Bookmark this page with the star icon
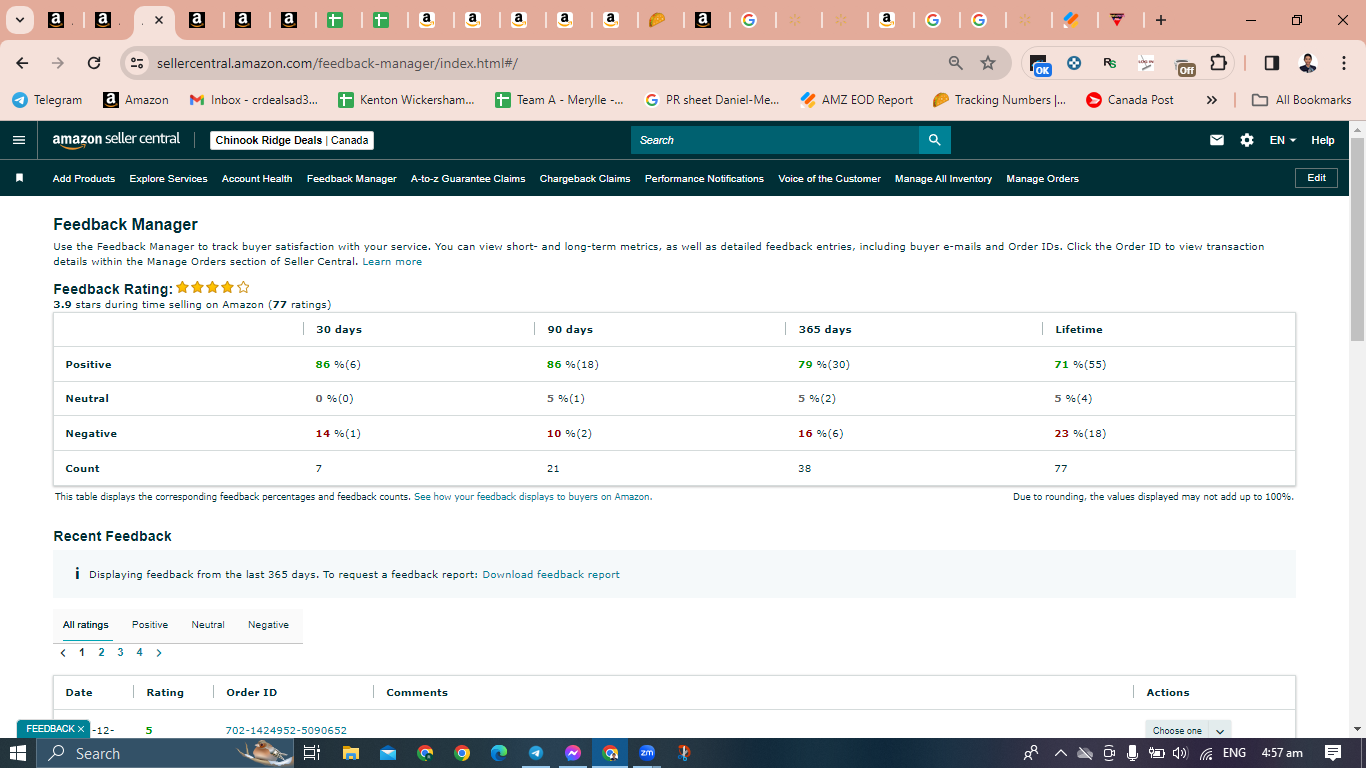 (x=988, y=63)
